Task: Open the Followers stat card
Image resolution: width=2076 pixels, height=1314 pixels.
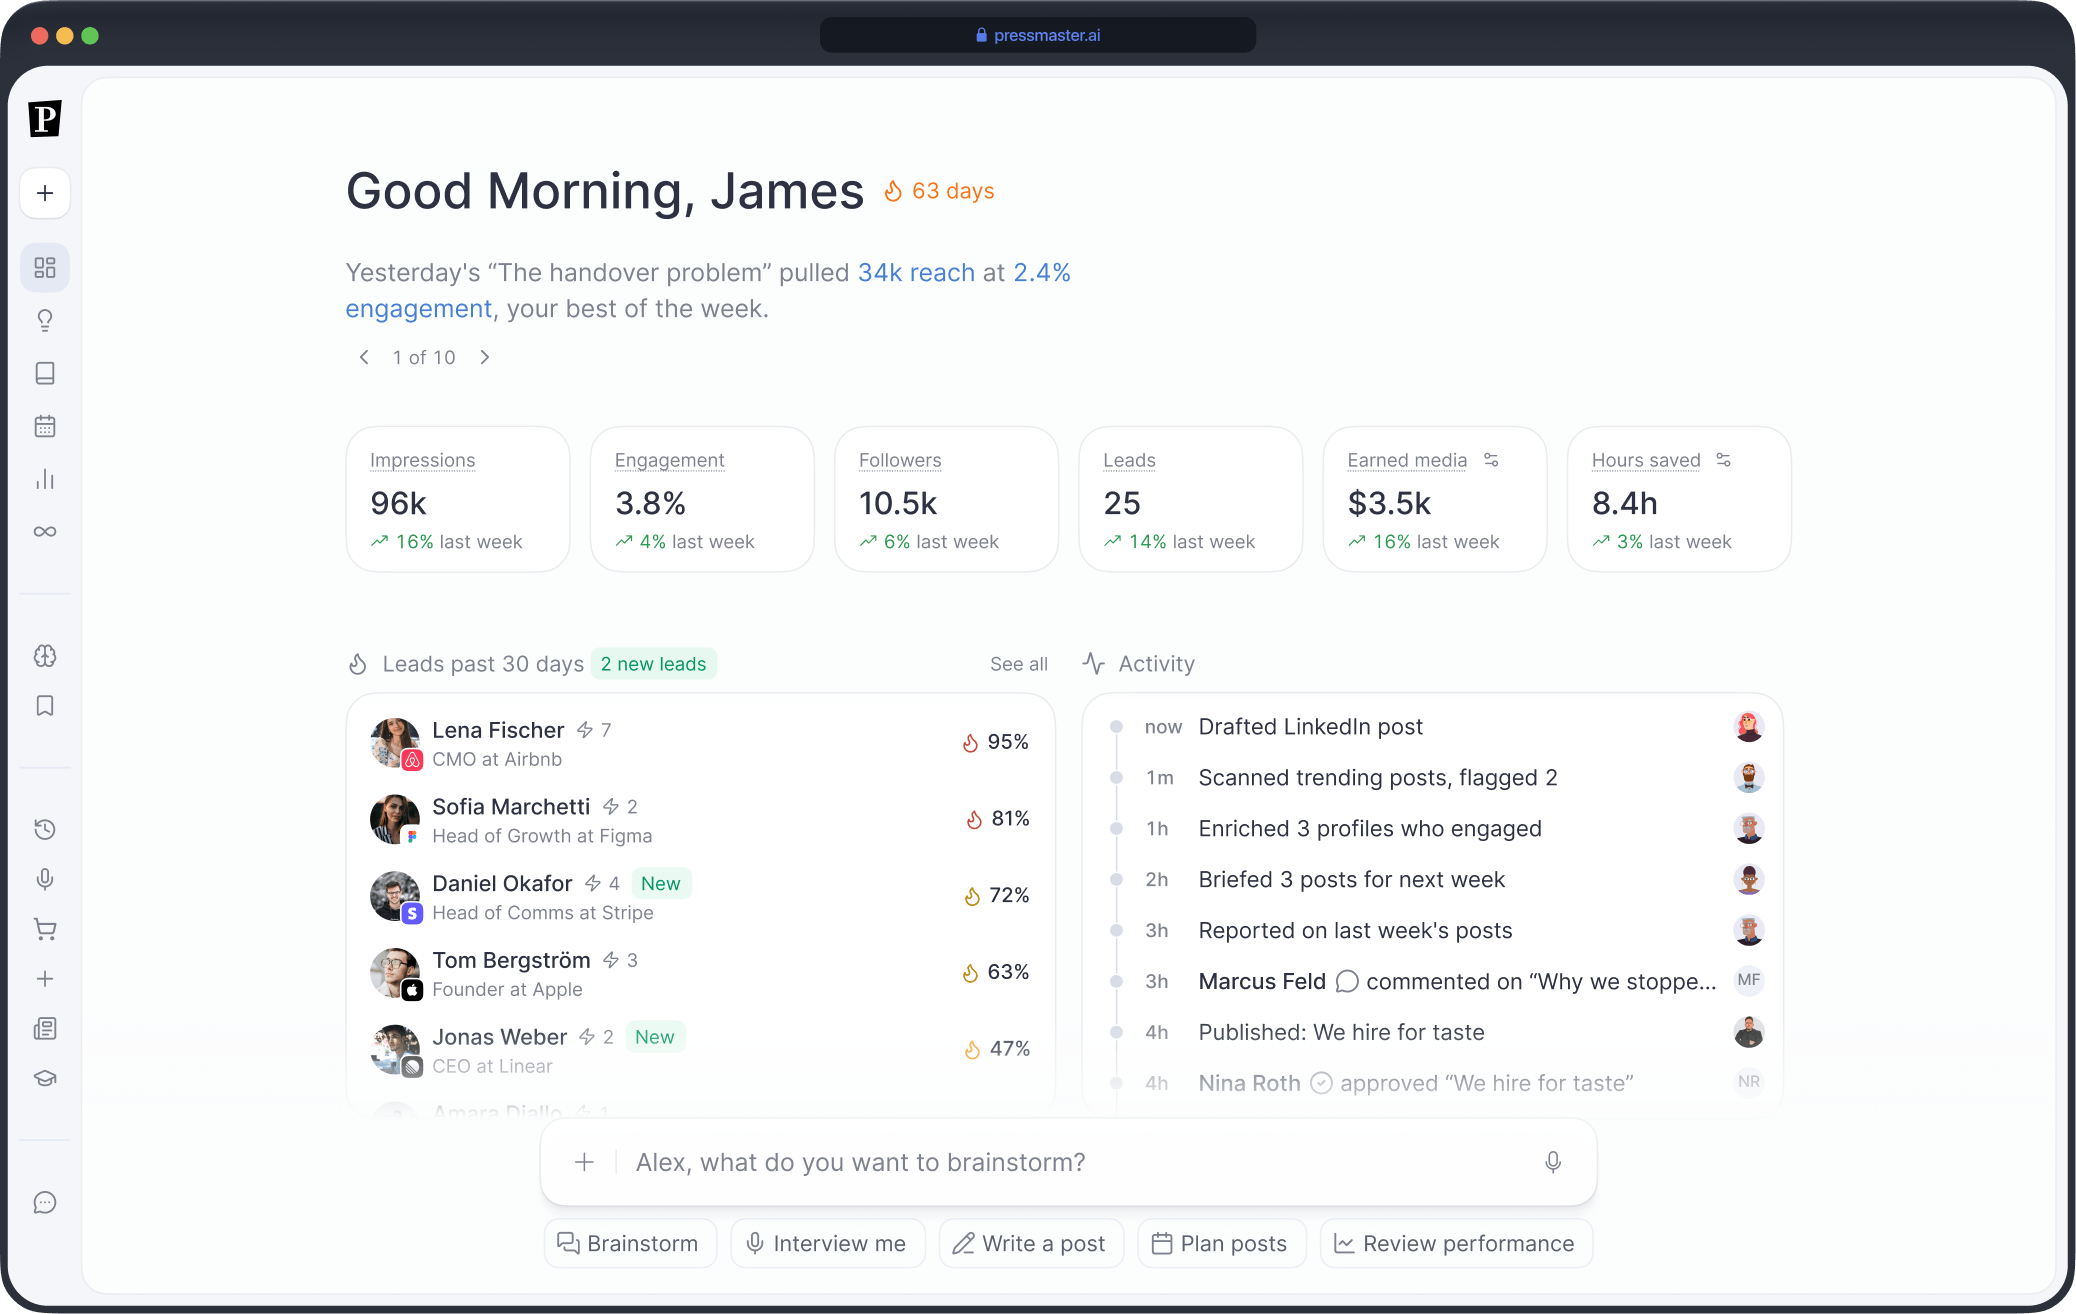Action: pos(946,499)
